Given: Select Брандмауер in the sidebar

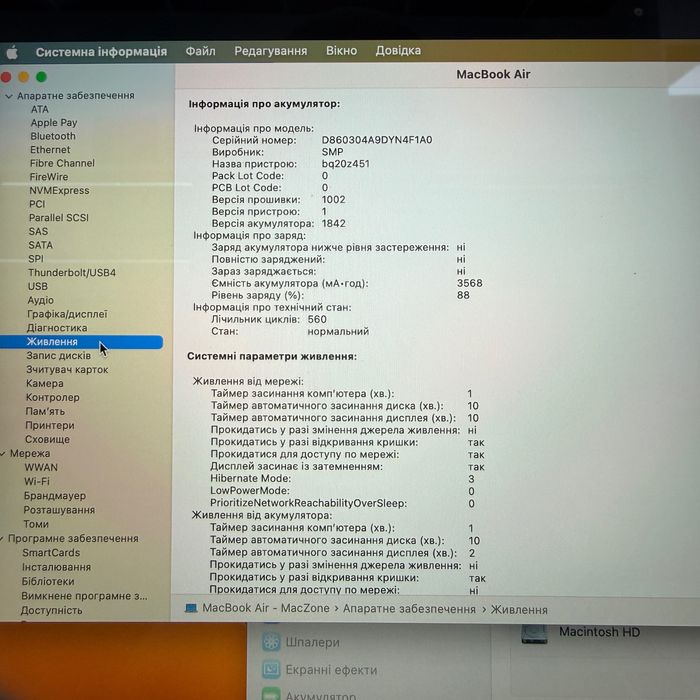Looking at the screenshot, I should pos(54,496).
